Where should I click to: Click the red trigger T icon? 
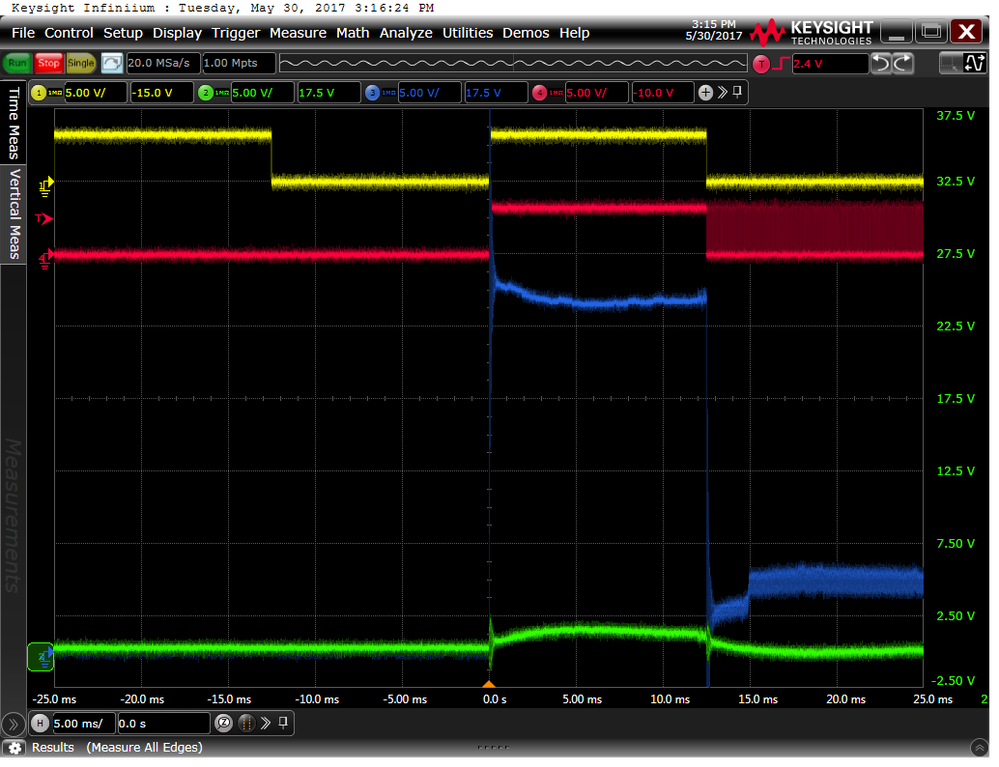[761, 64]
